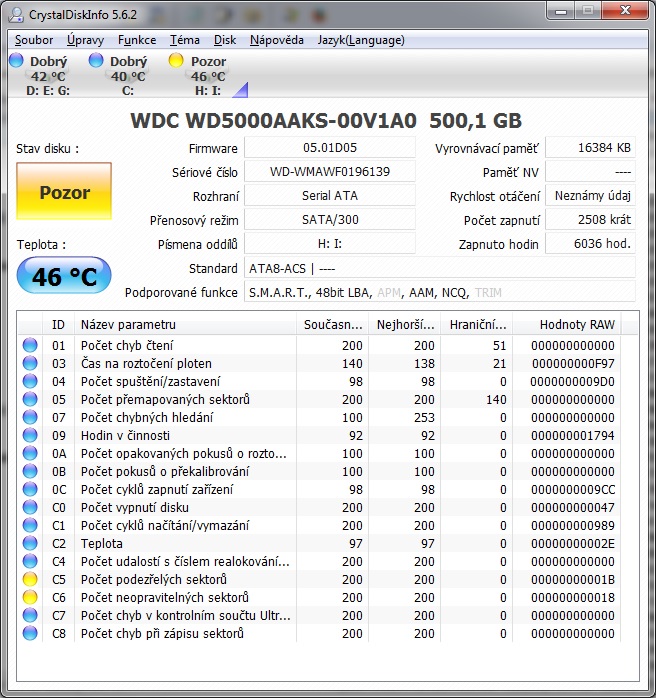Click status icon for row 0A
Image resolution: width=656 pixels, height=698 pixels.
[30, 453]
